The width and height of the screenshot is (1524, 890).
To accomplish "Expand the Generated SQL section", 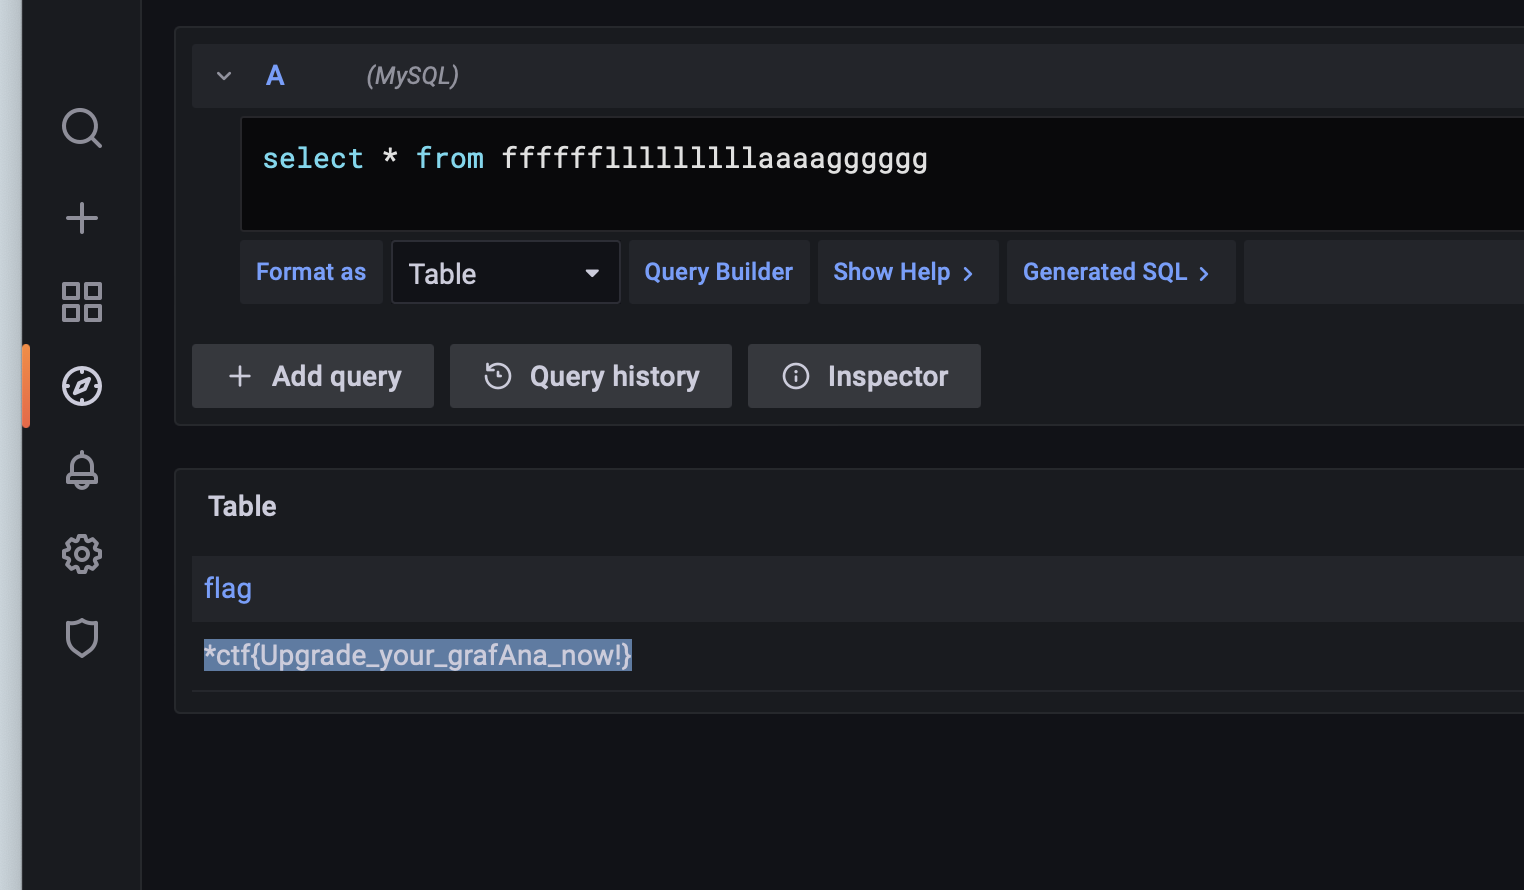I will (x=1120, y=271).
